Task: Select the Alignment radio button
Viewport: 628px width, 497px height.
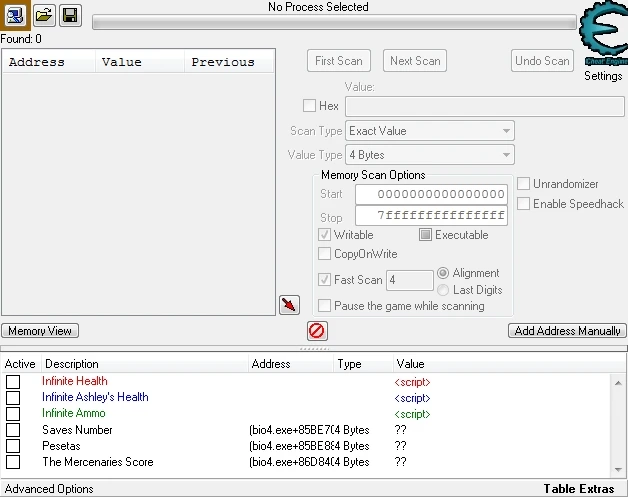Action: [443, 273]
